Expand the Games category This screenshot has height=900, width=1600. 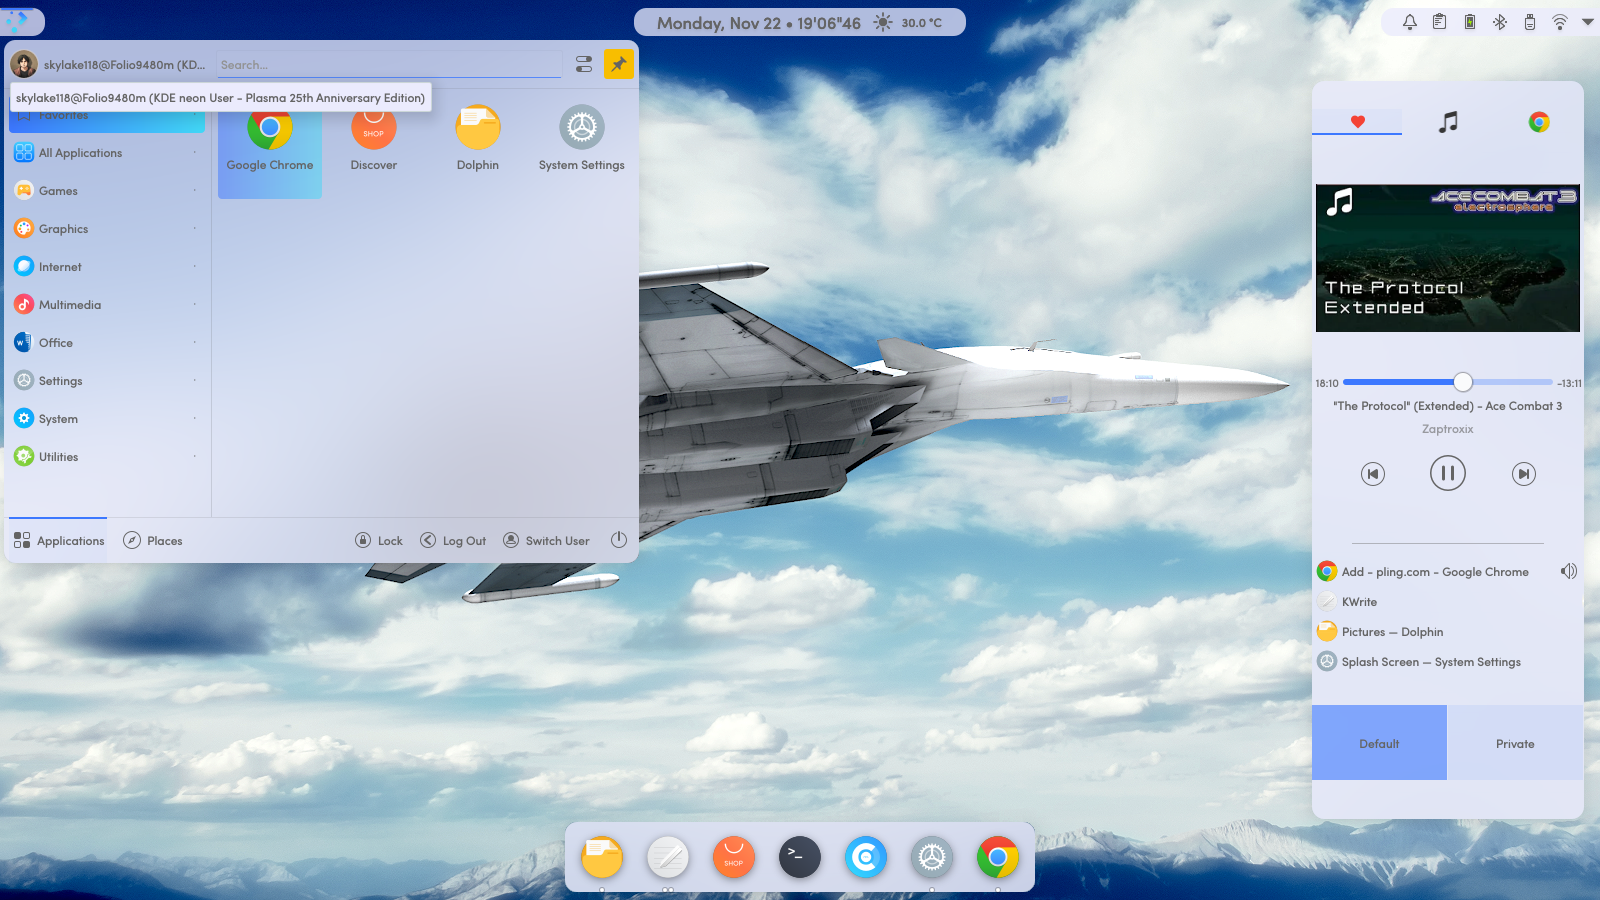pos(107,191)
